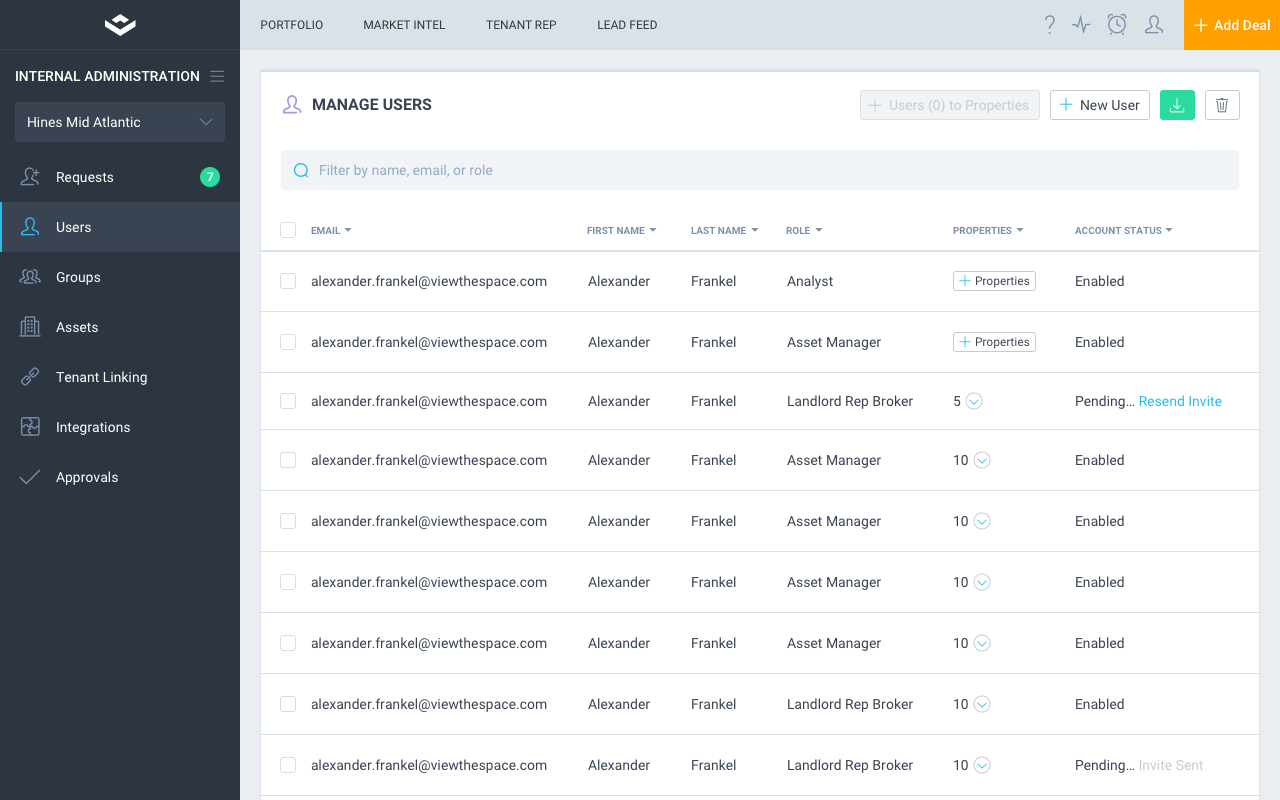Screen dimensions: 1280x800
Task: Click the VTS logo at top left
Action: [x=120, y=25]
